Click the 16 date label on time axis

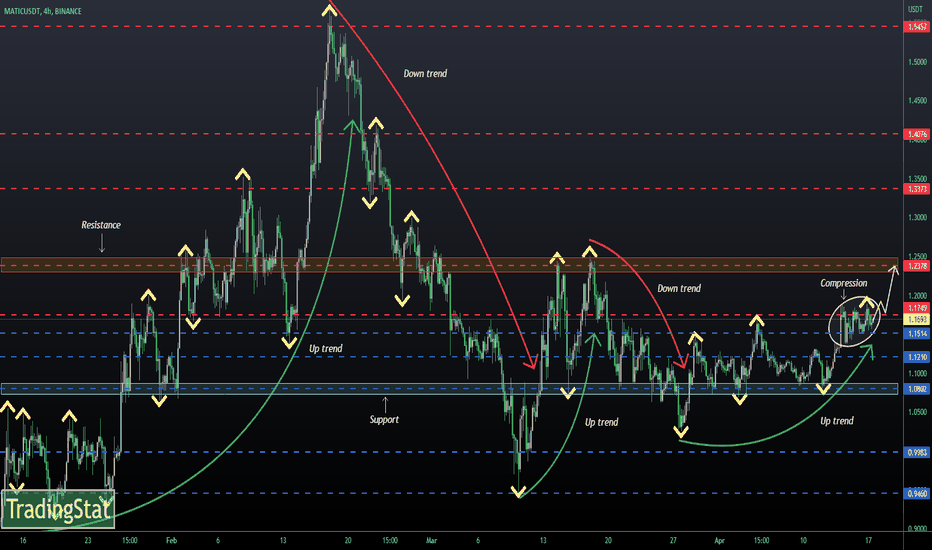[23, 540]
